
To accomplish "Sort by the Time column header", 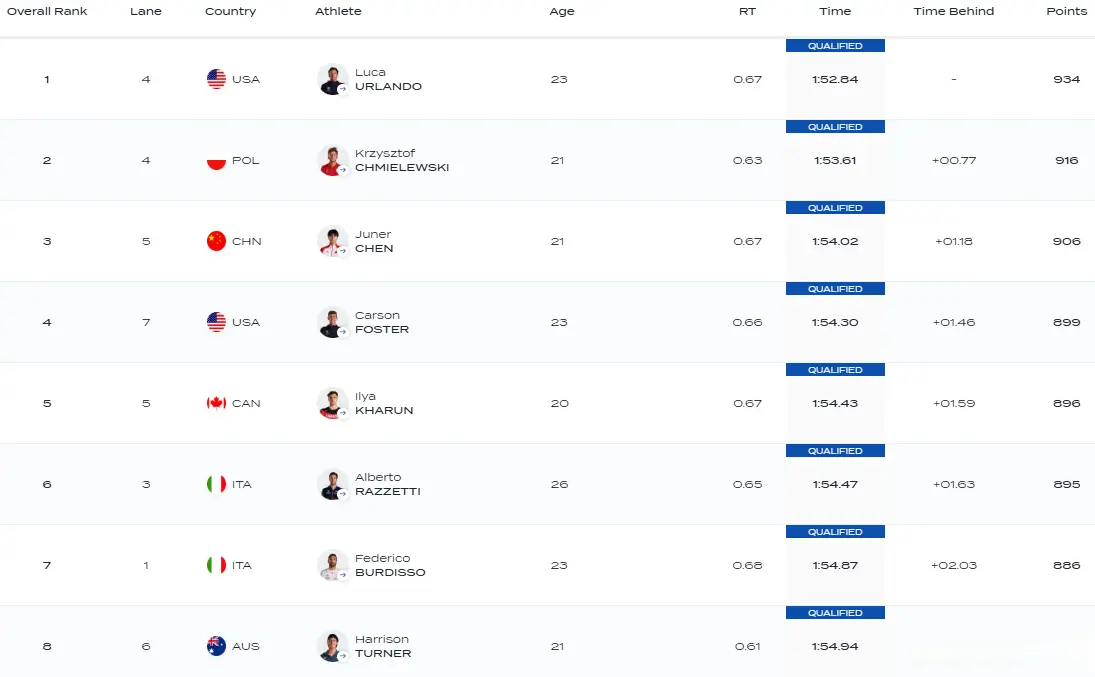I will 835,11.
